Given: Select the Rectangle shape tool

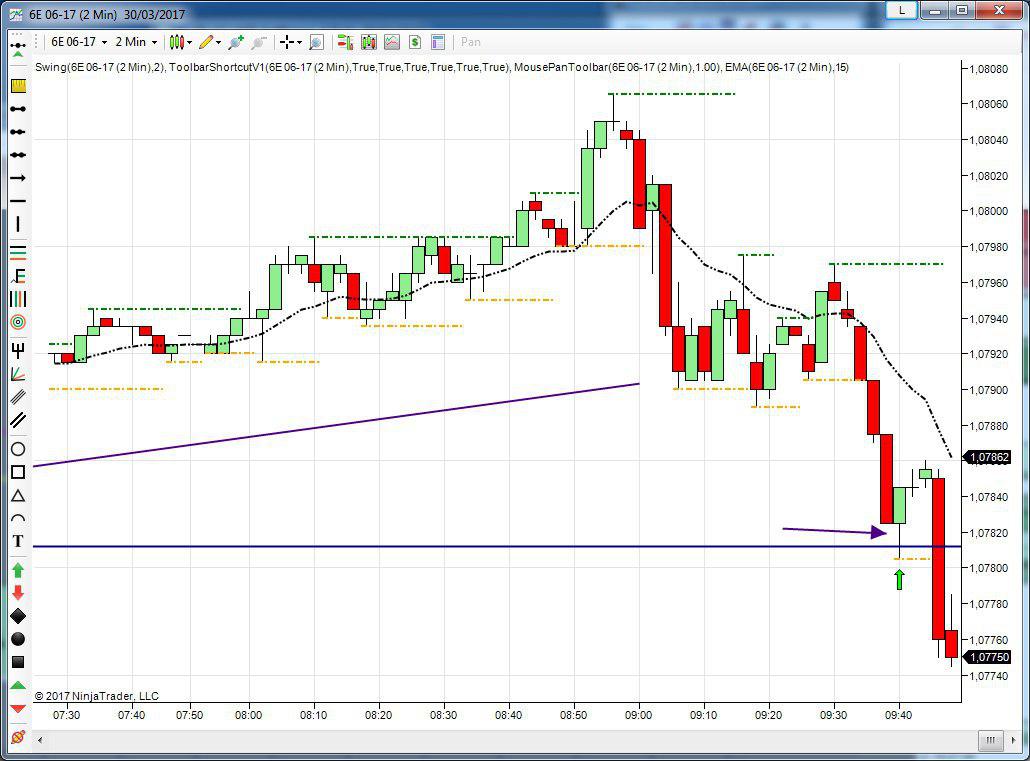Looking at the screenshot, I should pos(18,472).
